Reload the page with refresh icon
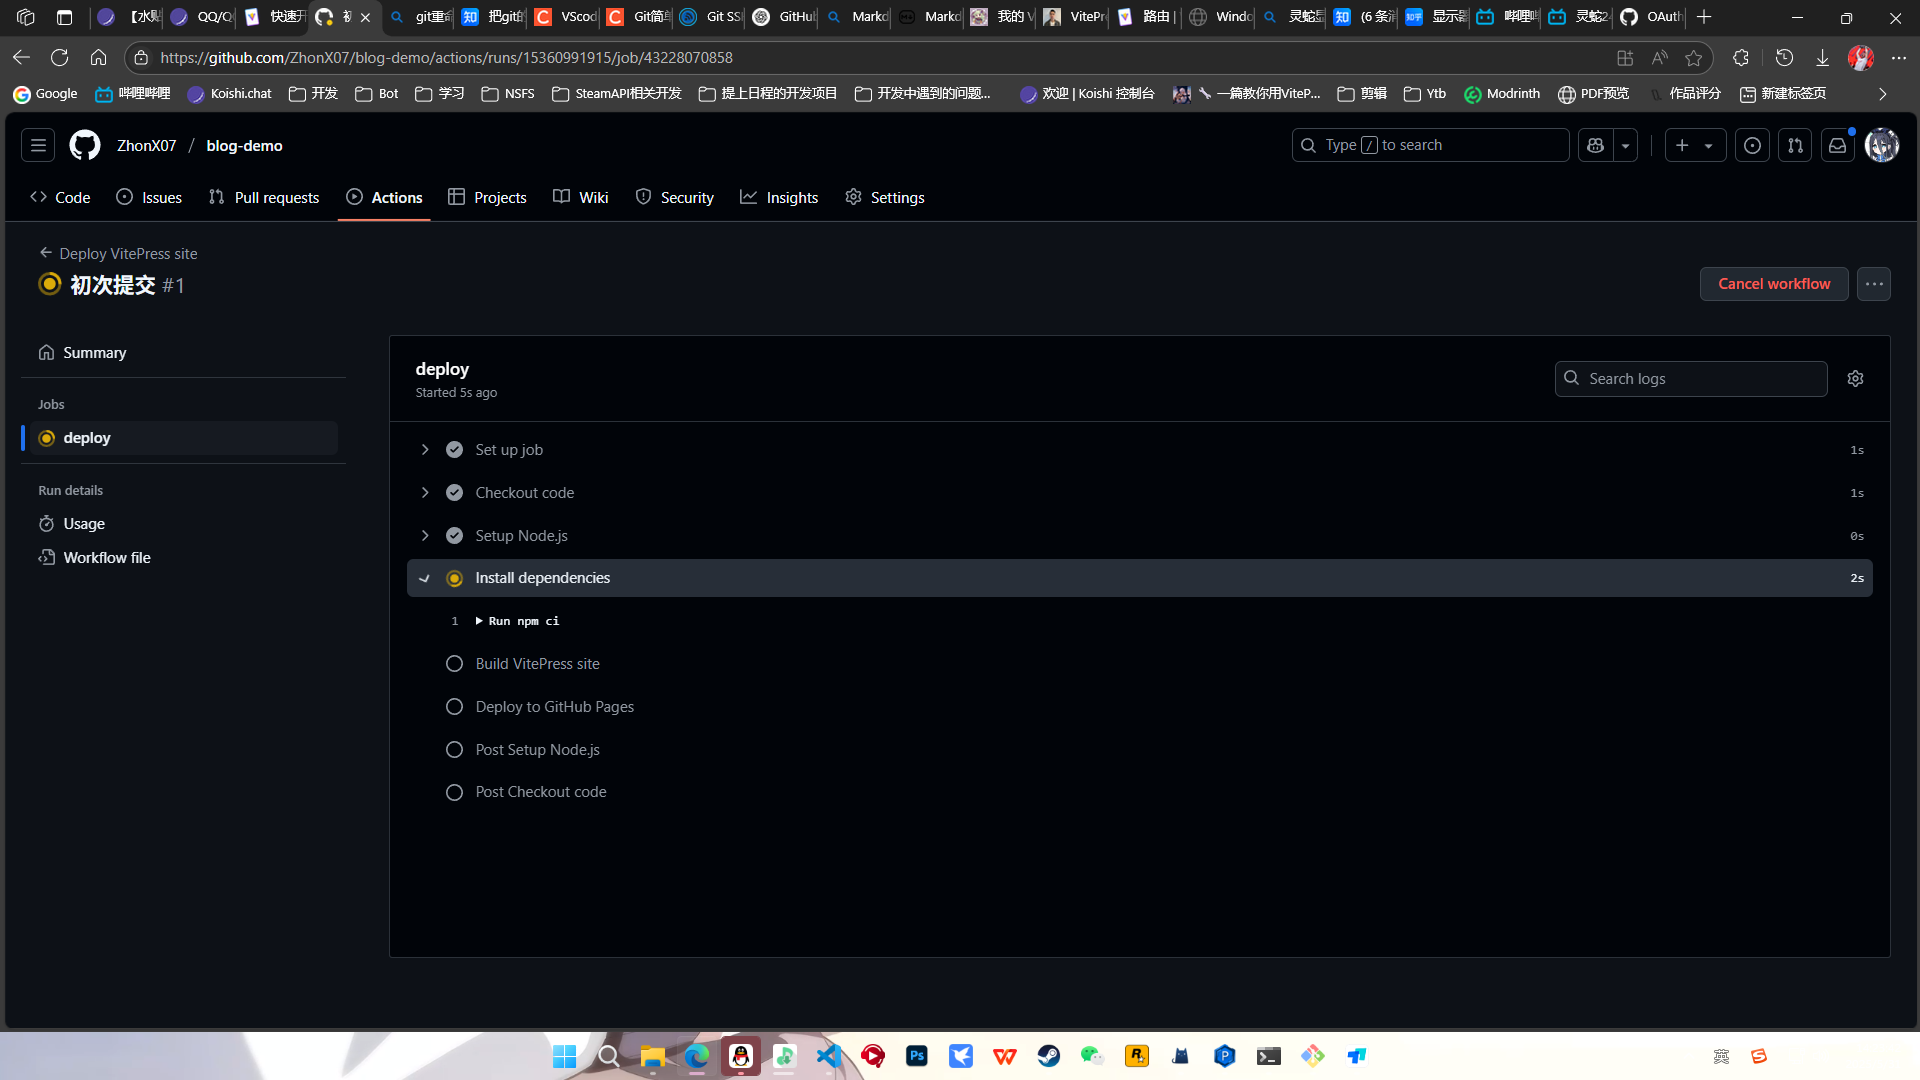 click(x=59, y=58)
